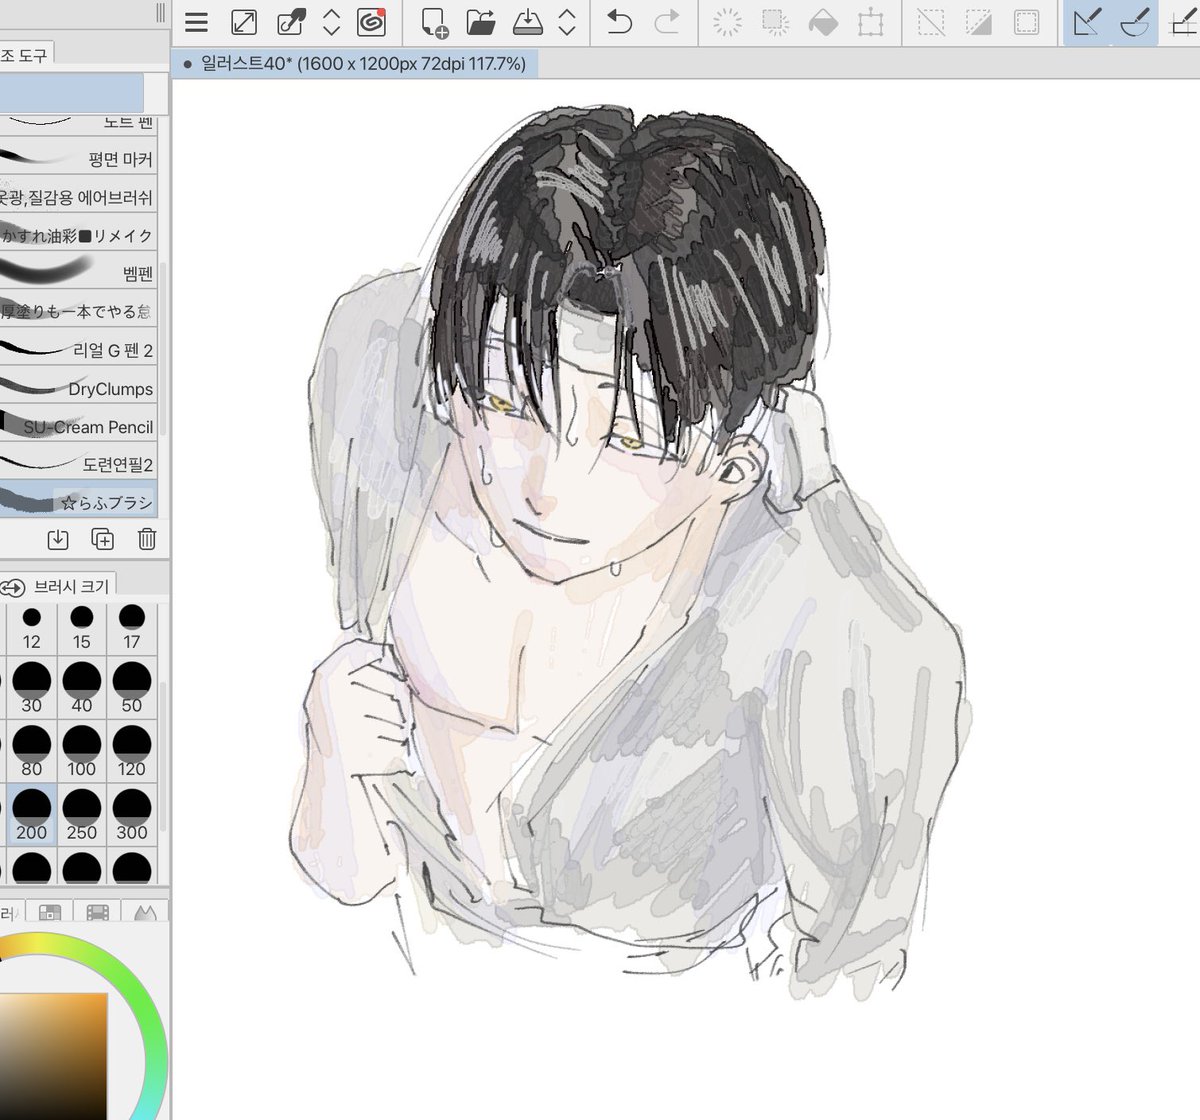Image resolution: width=1200 pixels, height=1120 pixels.
Task: Set brush size to 50
Action: tap(132, 688)
